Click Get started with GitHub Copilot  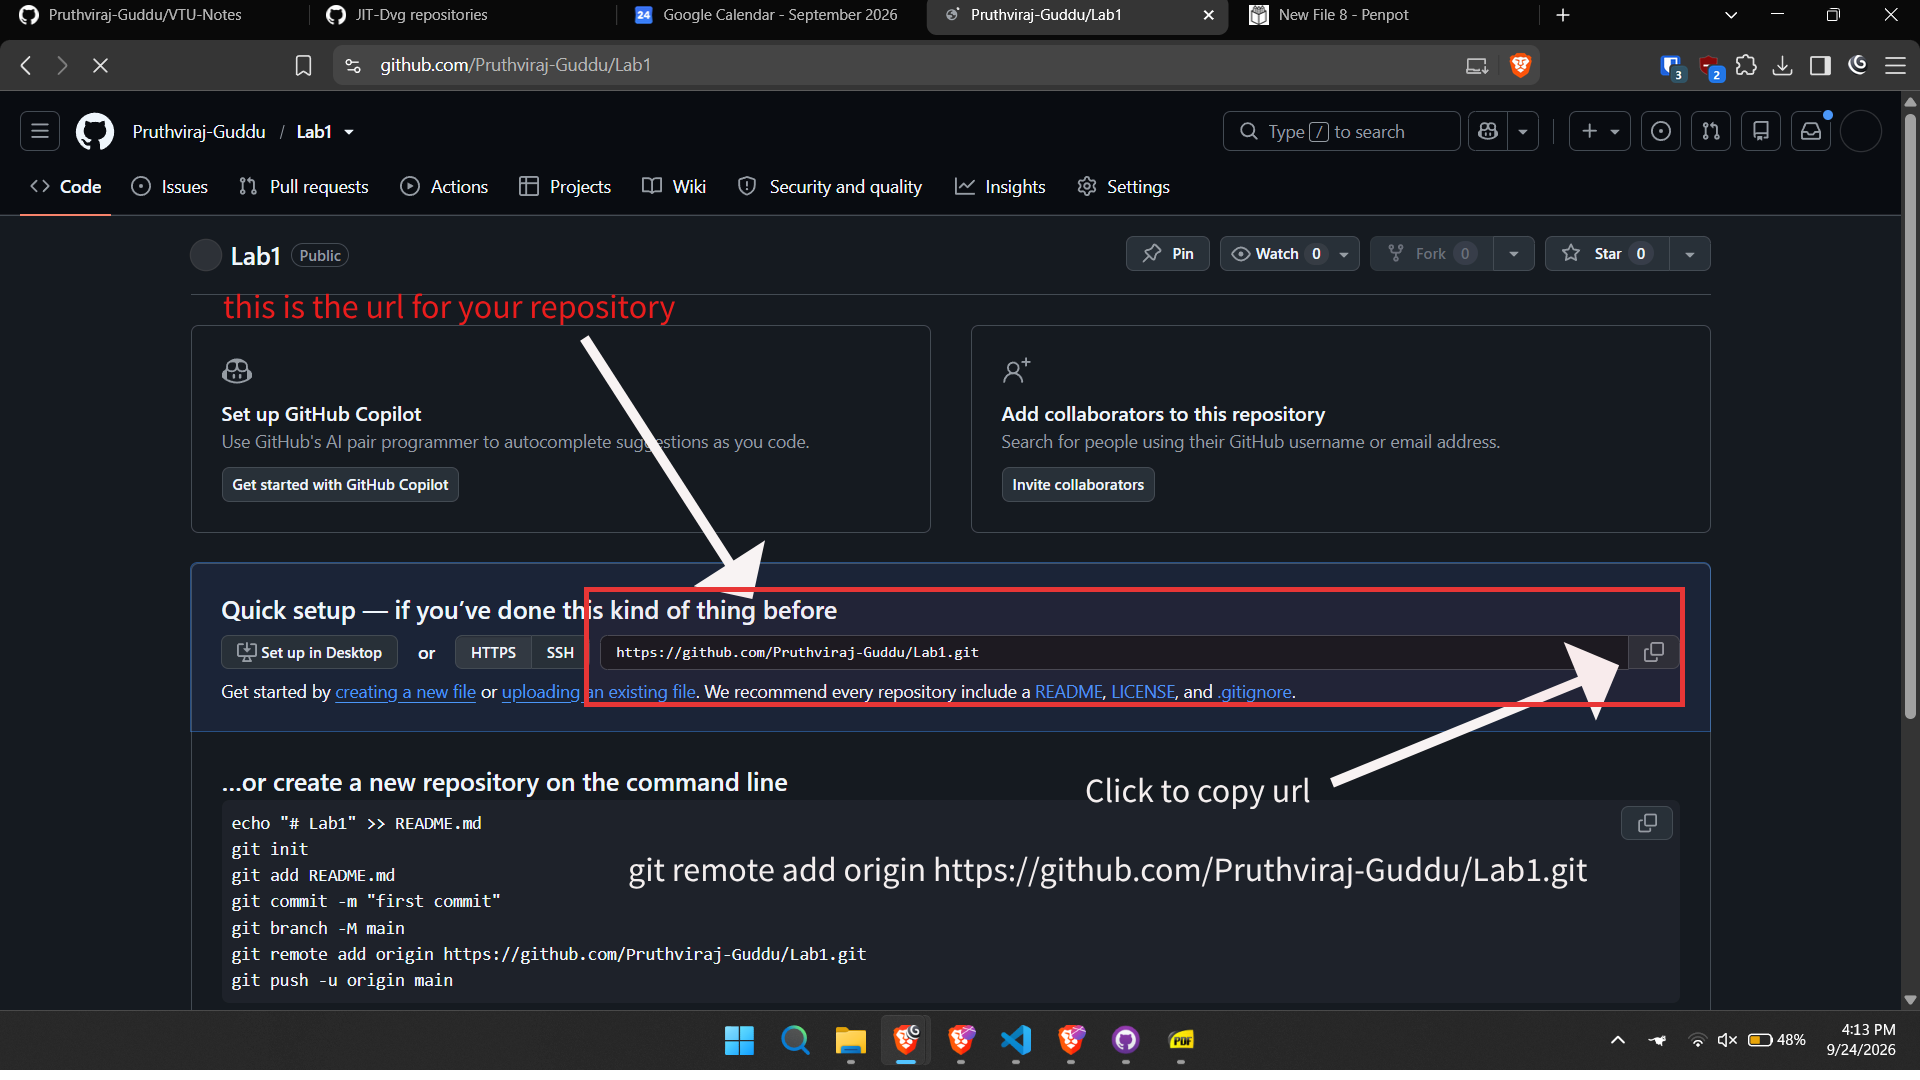click(x=340, y=485)
